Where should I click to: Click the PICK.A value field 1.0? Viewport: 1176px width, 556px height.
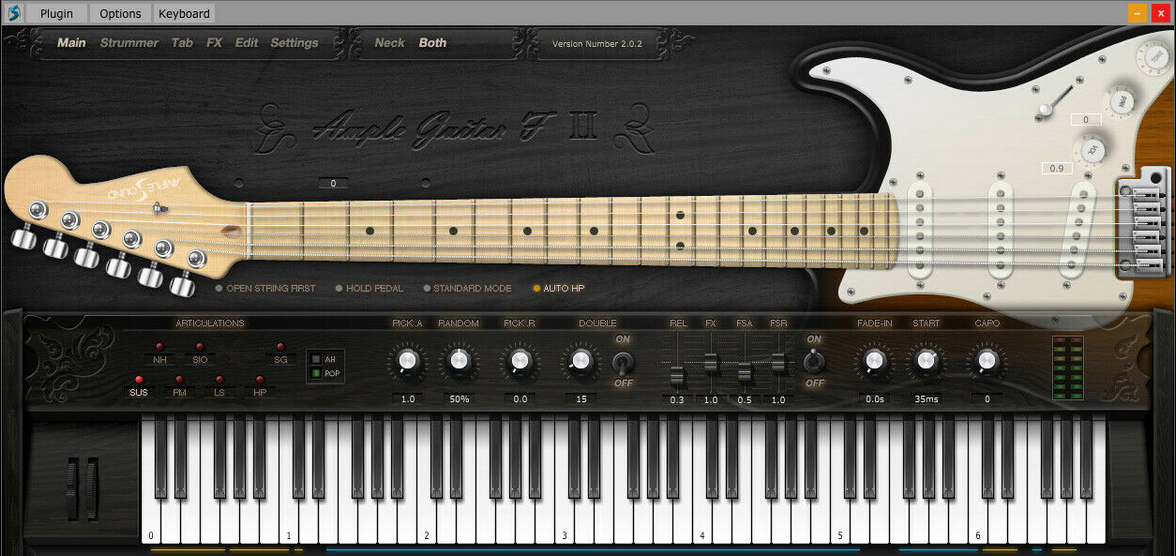coord(407,399)
